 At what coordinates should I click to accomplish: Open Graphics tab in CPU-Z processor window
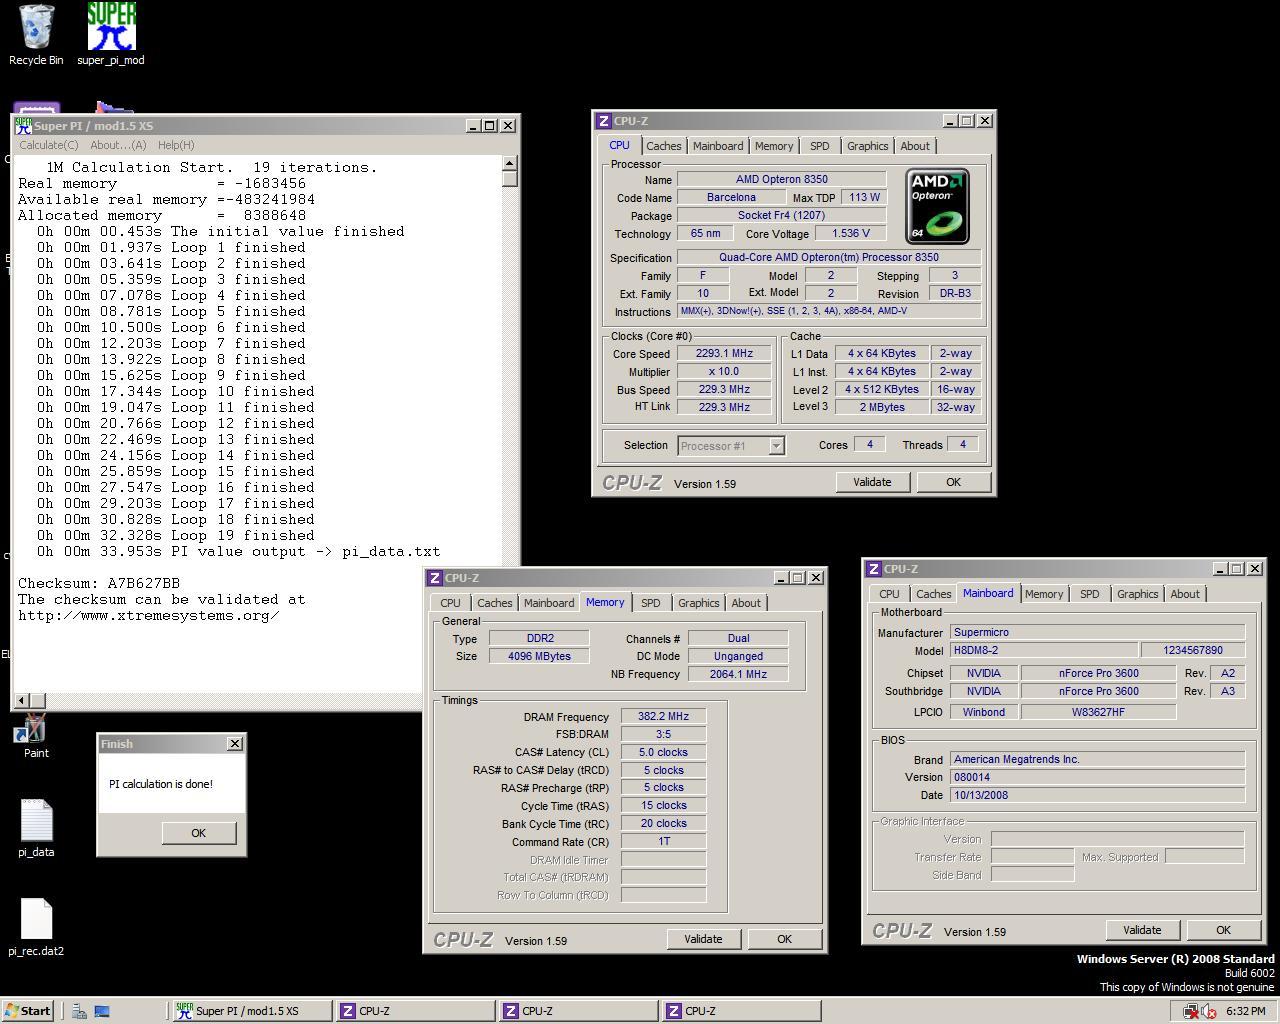point(867,146)
